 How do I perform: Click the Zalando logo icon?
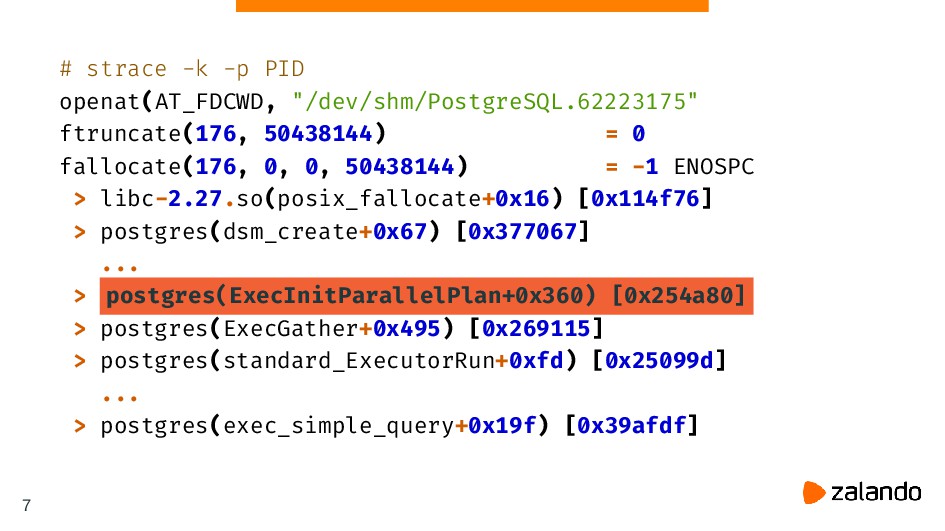[814, 492]
